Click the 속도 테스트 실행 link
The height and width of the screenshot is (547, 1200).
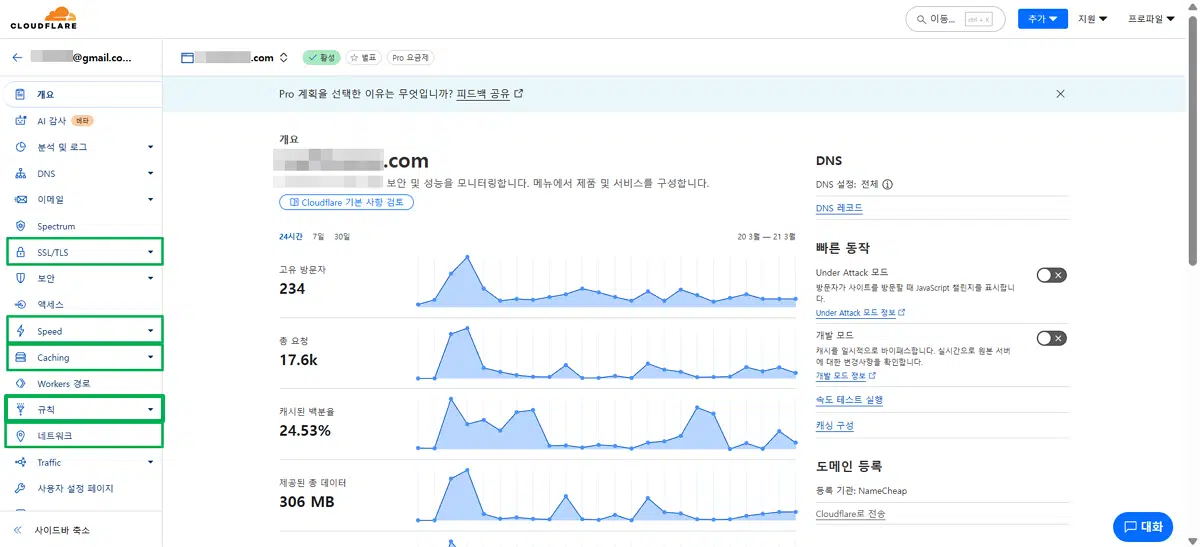click(849, 400)
